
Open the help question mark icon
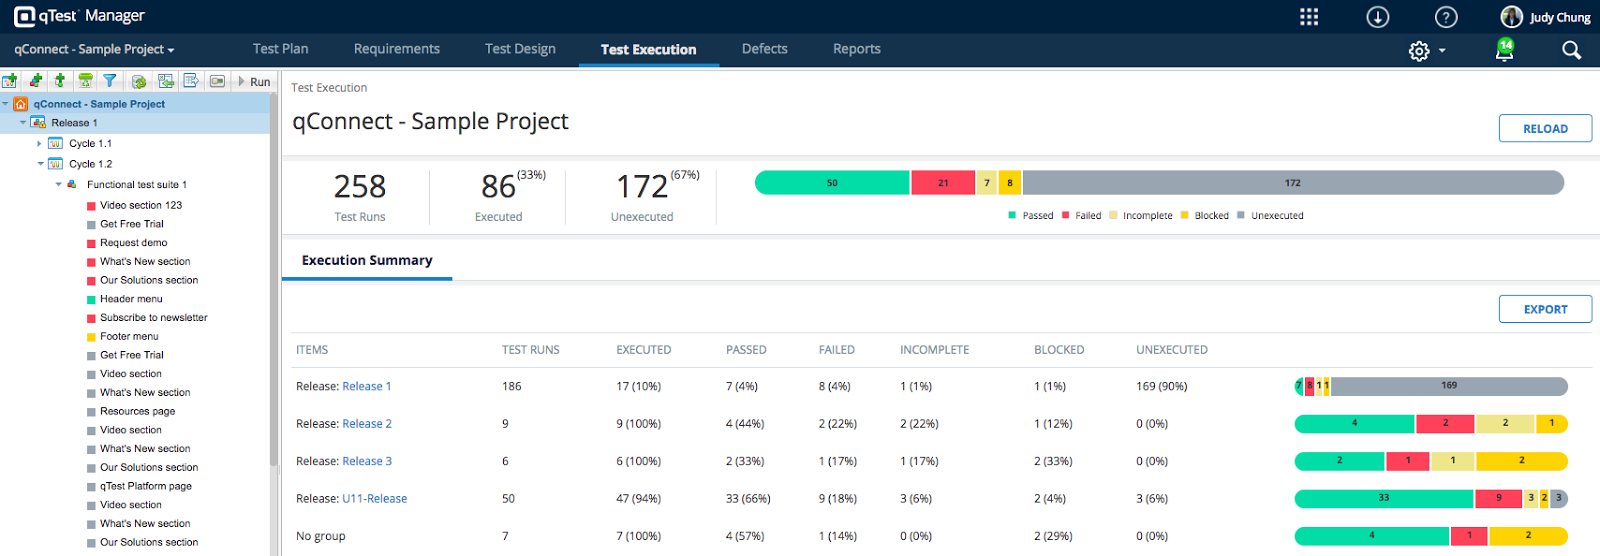coord(1446,17)
